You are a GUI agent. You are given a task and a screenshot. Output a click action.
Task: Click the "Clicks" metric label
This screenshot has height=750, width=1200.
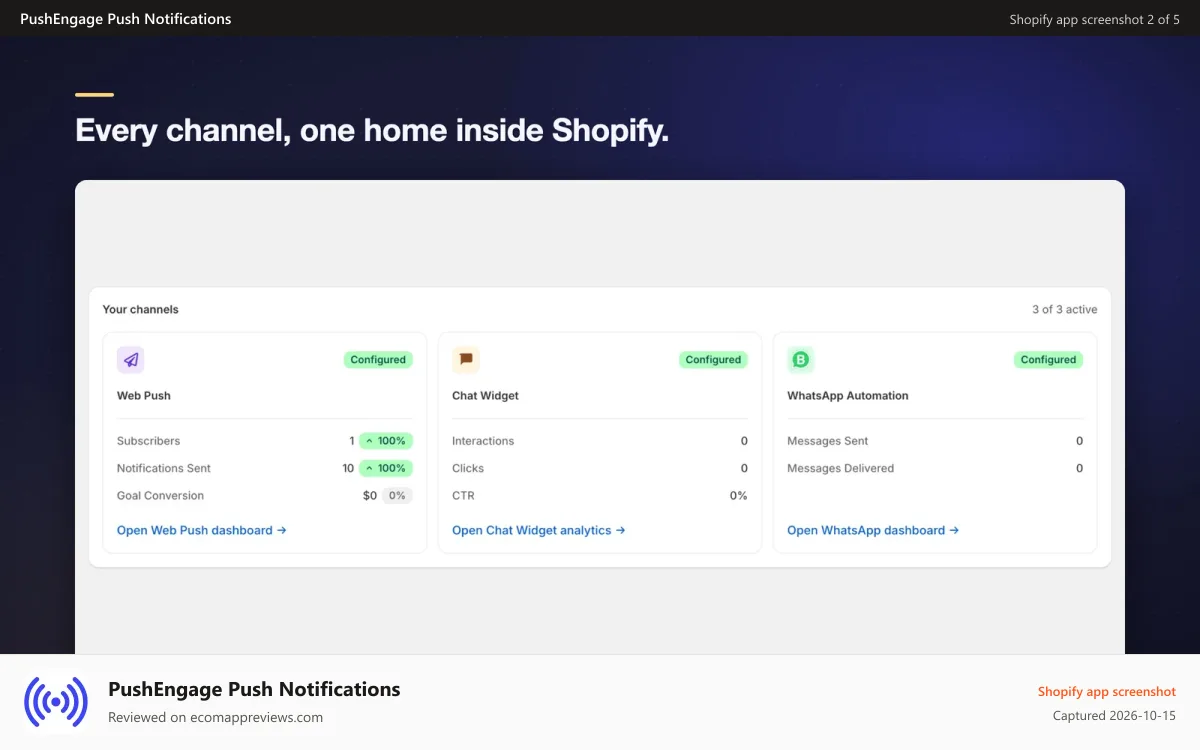(468, 468)
